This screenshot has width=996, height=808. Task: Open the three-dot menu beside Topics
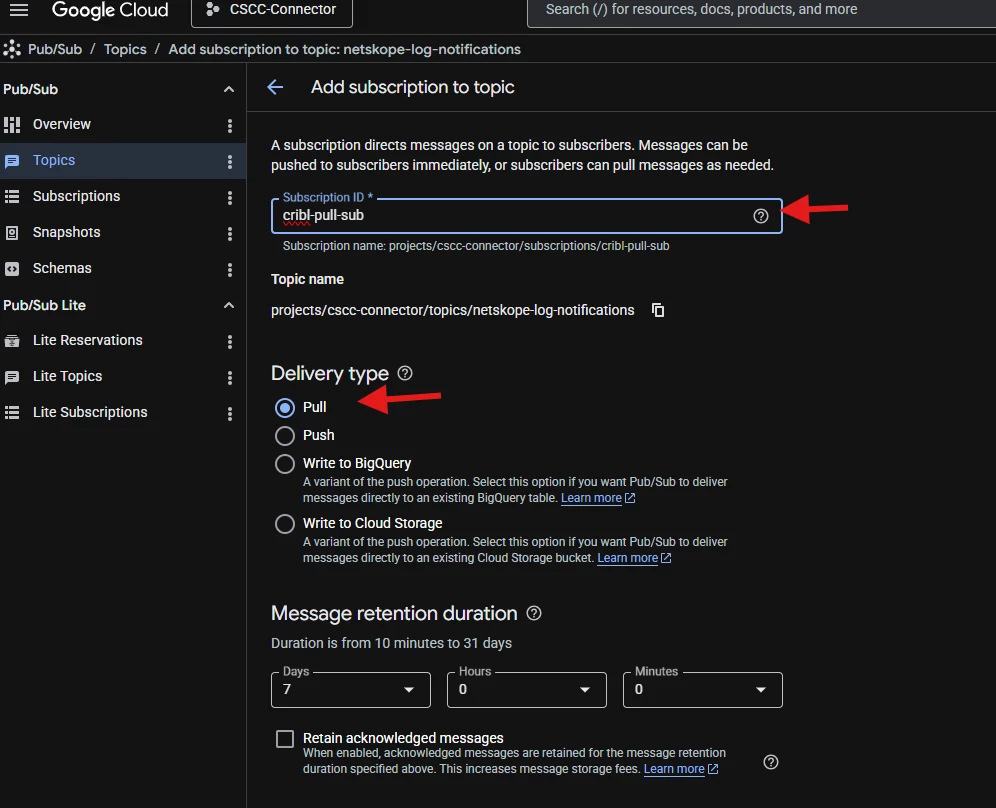(x=229, y=162)
